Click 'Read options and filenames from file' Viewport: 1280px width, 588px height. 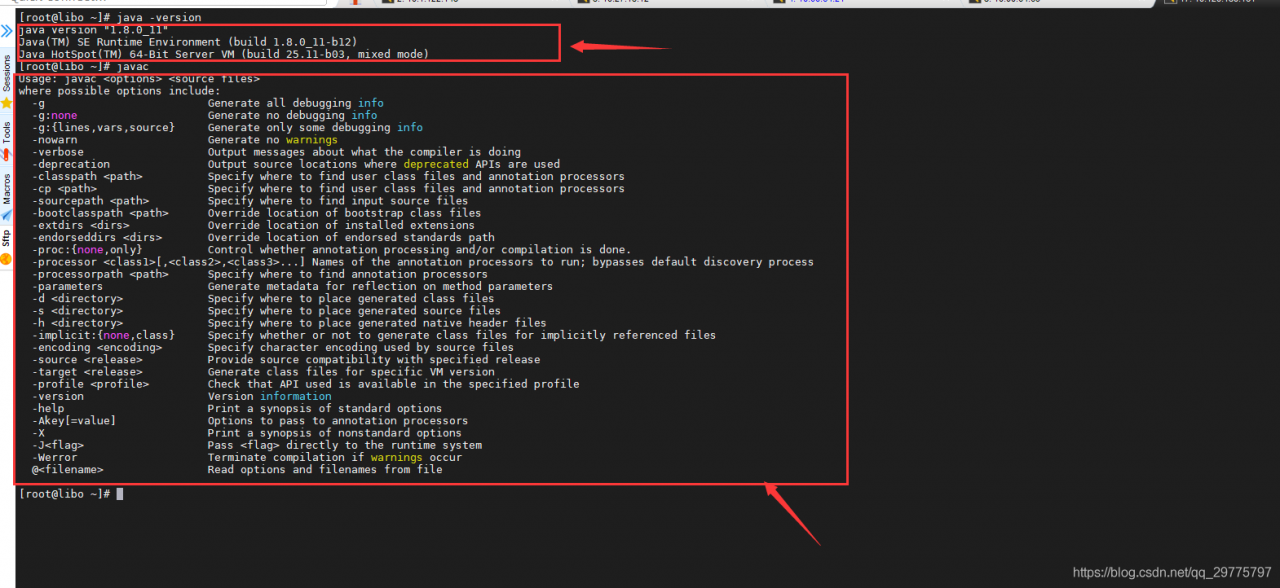point(325,469)
